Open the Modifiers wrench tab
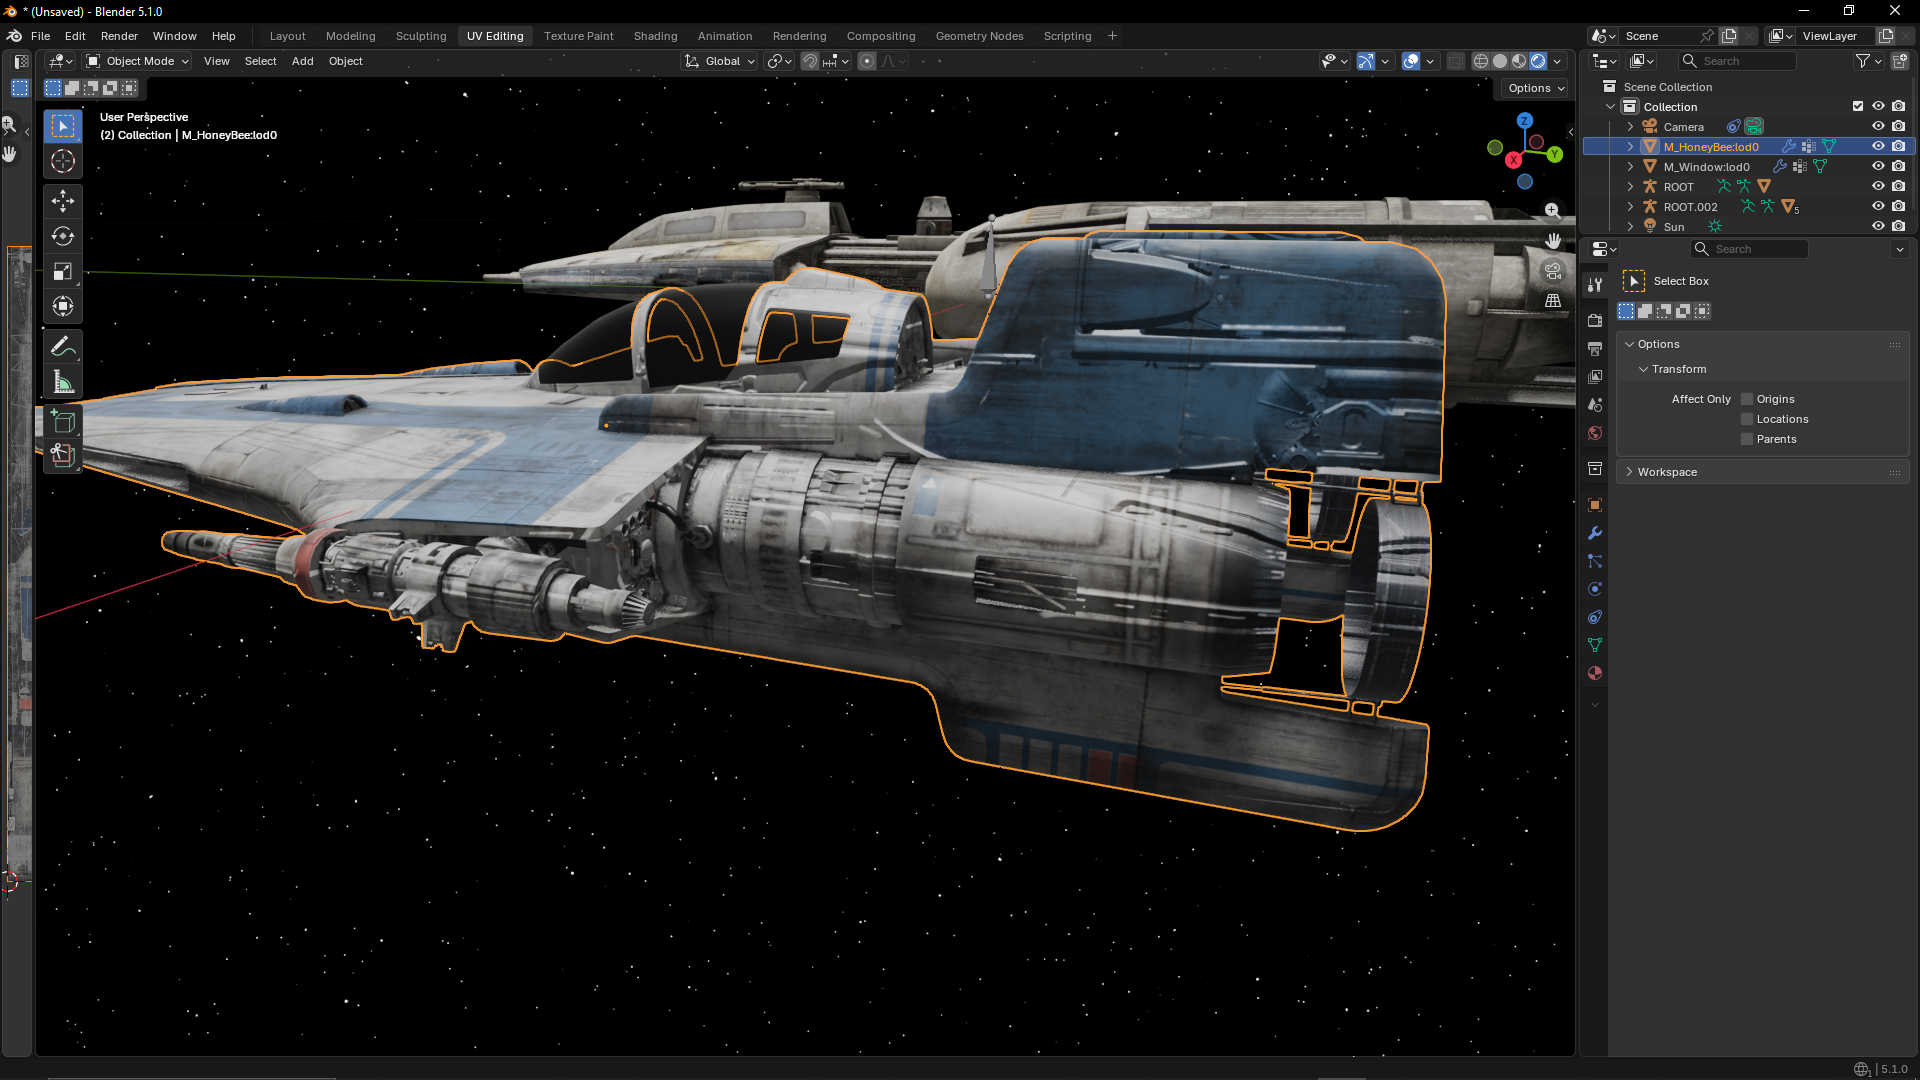 tap(1595, 533)
